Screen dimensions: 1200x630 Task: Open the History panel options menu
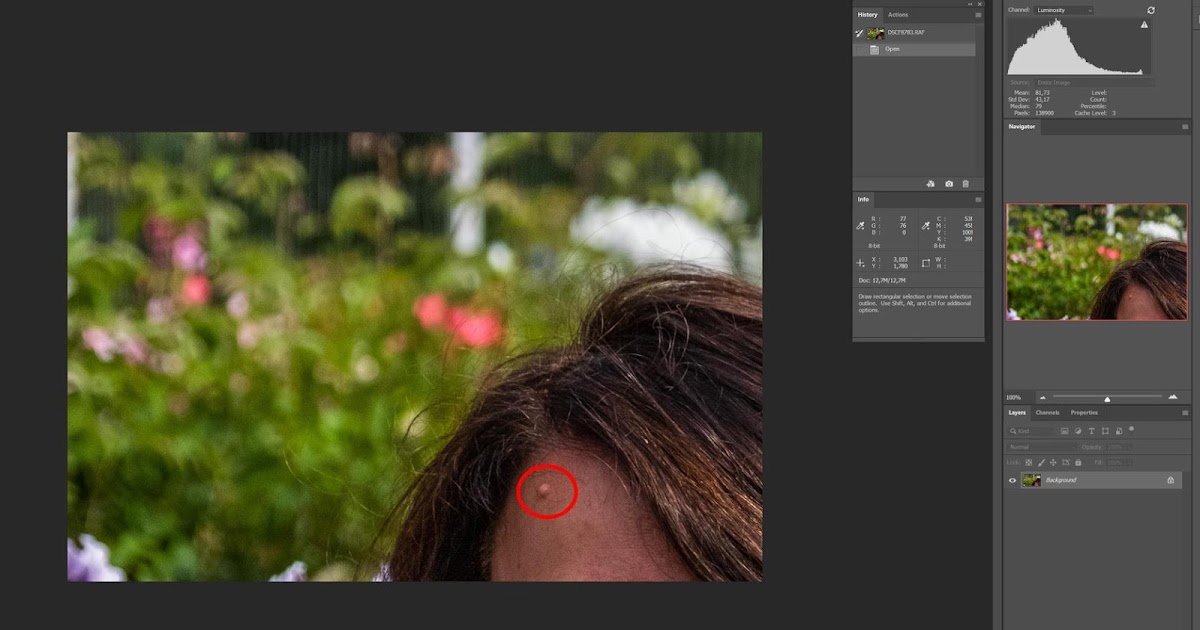click(978, 15)
